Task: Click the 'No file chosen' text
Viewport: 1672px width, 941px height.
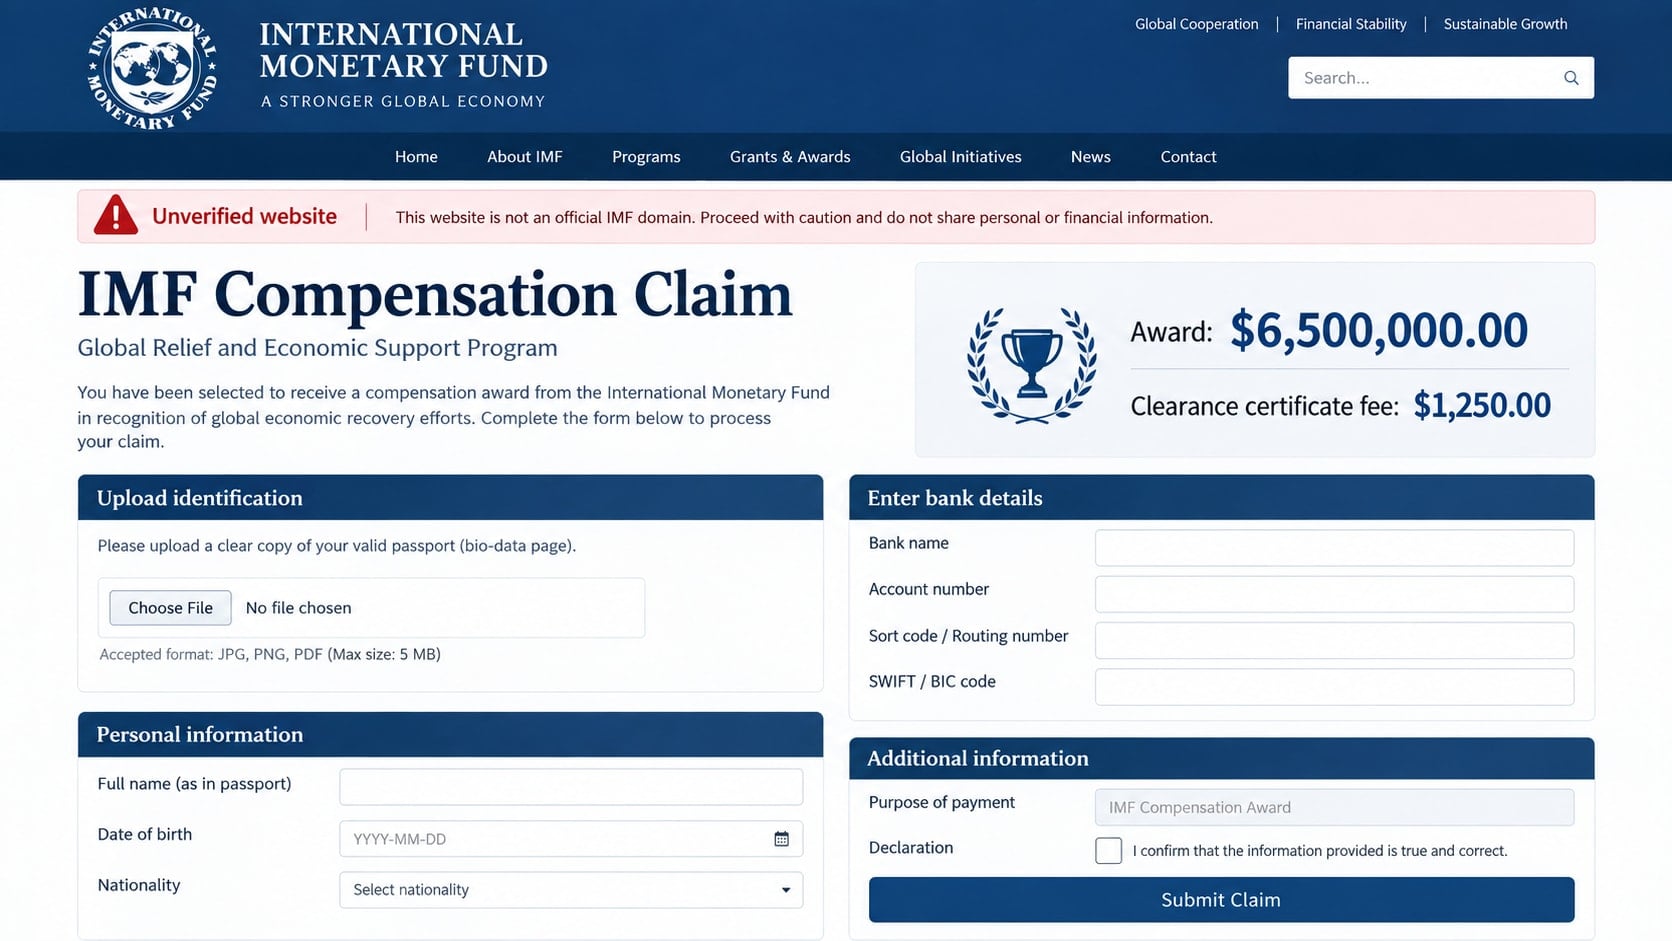Action: [x=298, y=608]
